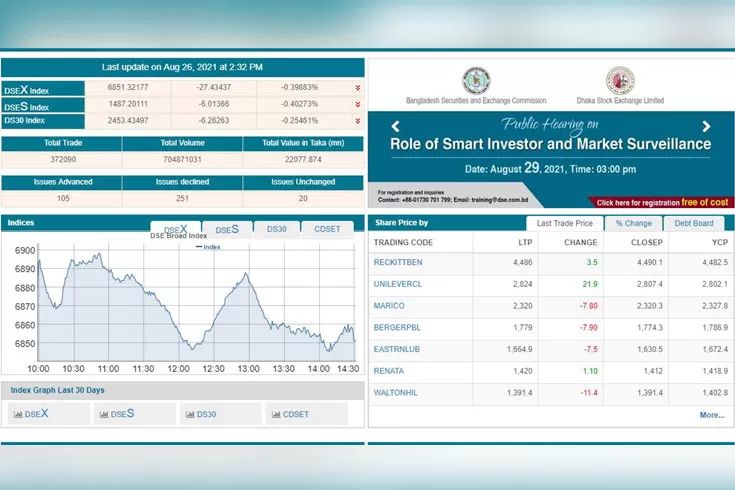Click the YCP column header
Image resolution: width=735 pixels, height=490 pixels.
pos(720,242)
